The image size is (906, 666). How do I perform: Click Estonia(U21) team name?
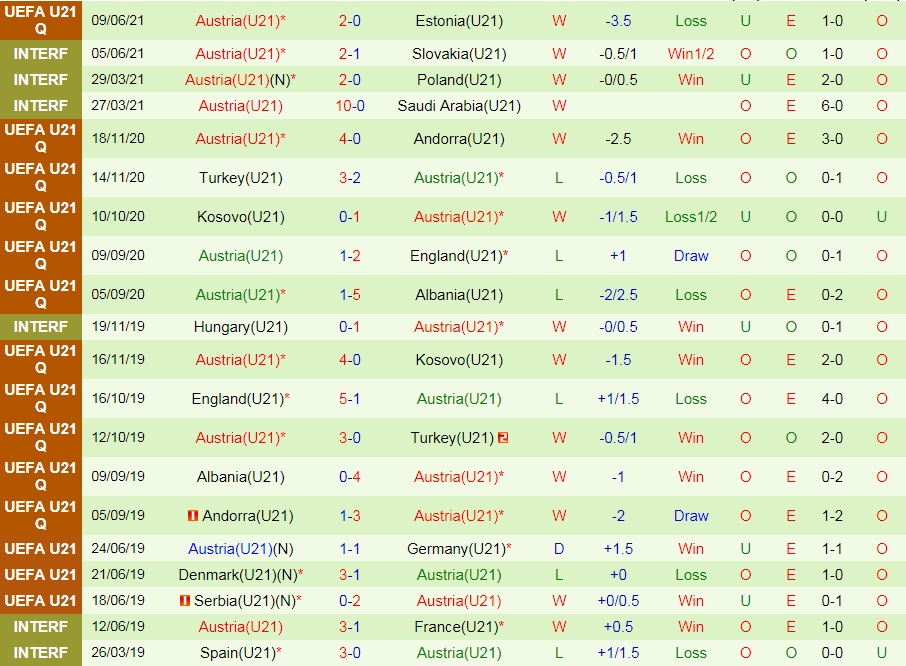pos(459,21)
